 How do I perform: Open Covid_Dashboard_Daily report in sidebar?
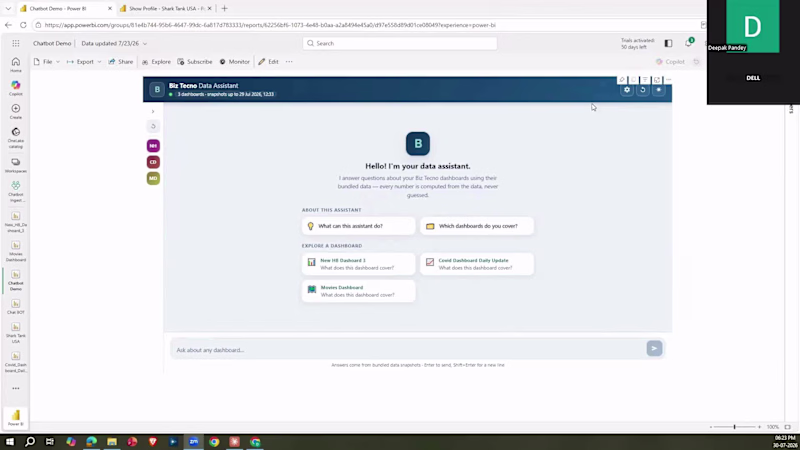tap(16, 362)
